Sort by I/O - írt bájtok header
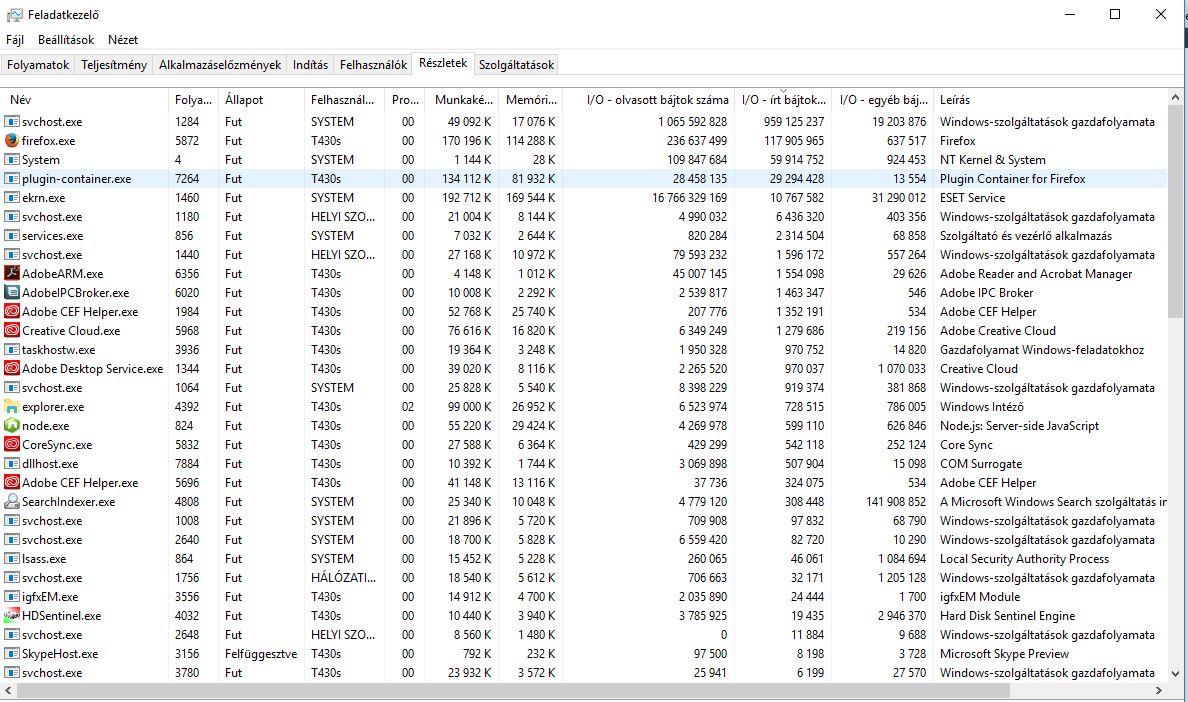Screen dimensions: 1188x702 783,100
